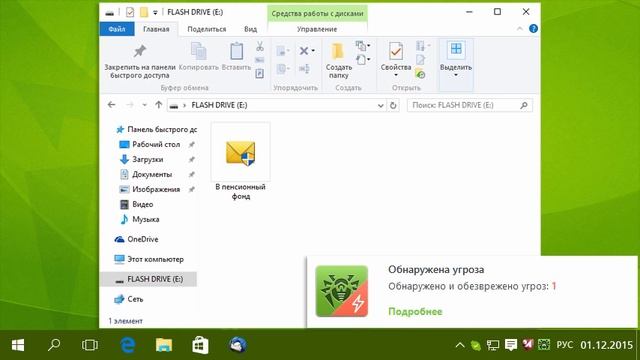Click the Rename icon in Упорядочить group
The image size is (640, 360).
[x=304, y=69]
